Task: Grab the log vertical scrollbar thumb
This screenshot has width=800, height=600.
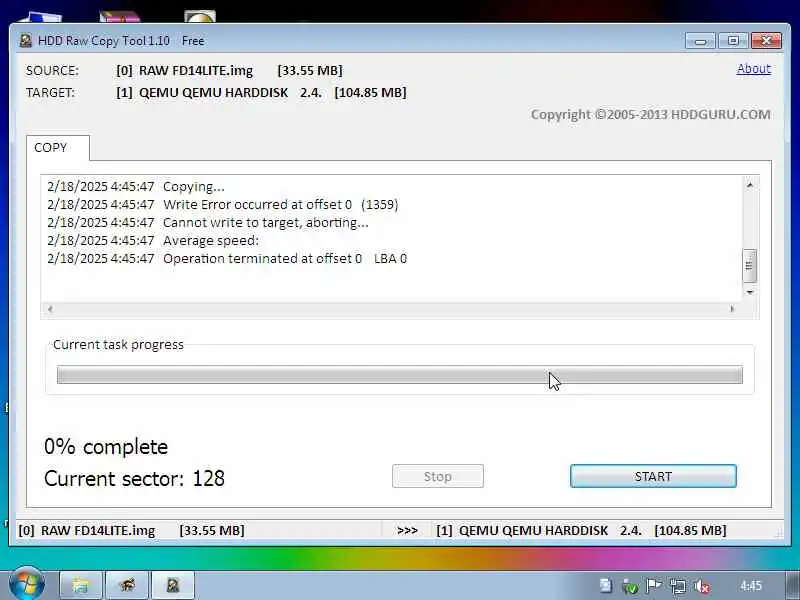Action: coord(749,265)
